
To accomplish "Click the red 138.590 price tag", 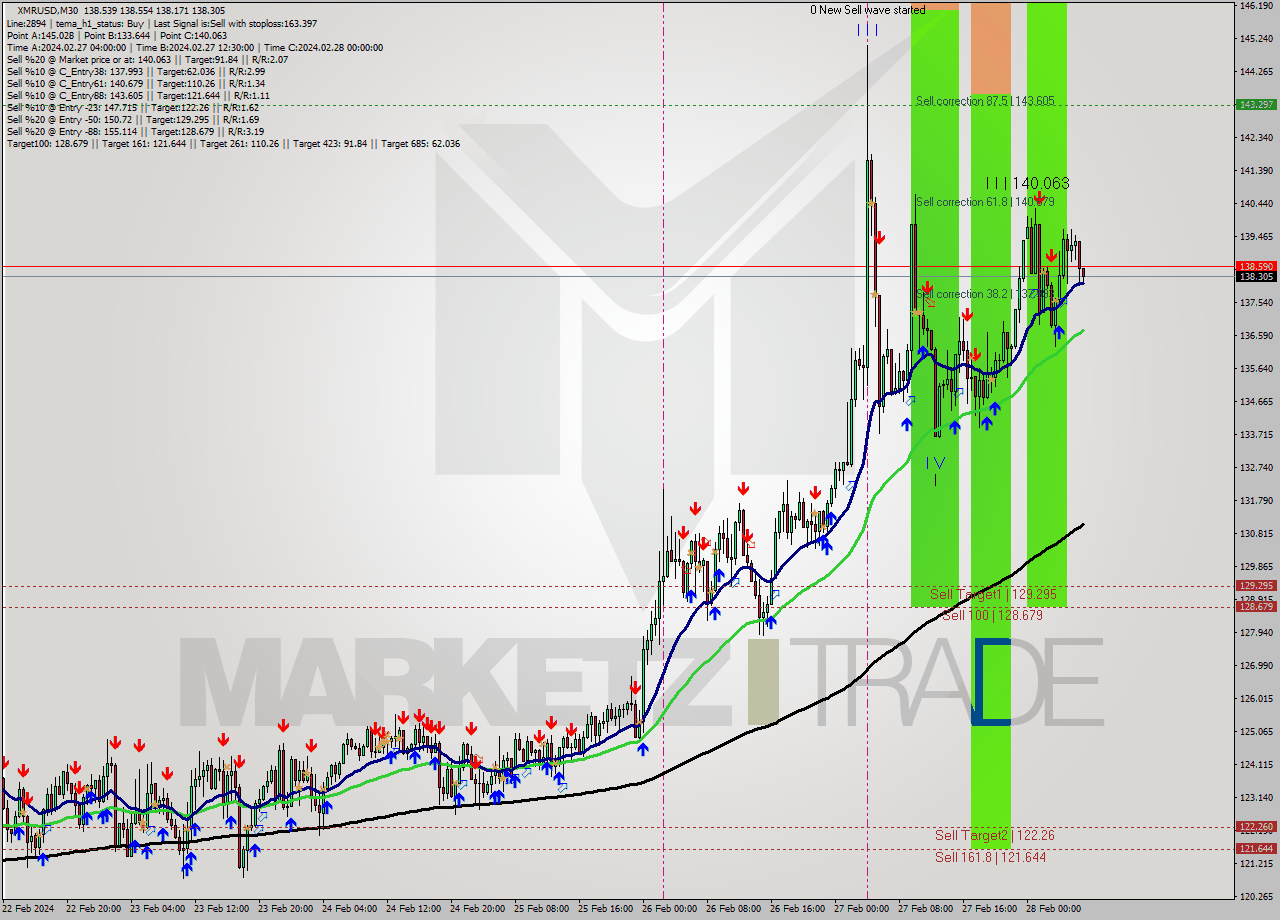I will tap(1256, 267).
